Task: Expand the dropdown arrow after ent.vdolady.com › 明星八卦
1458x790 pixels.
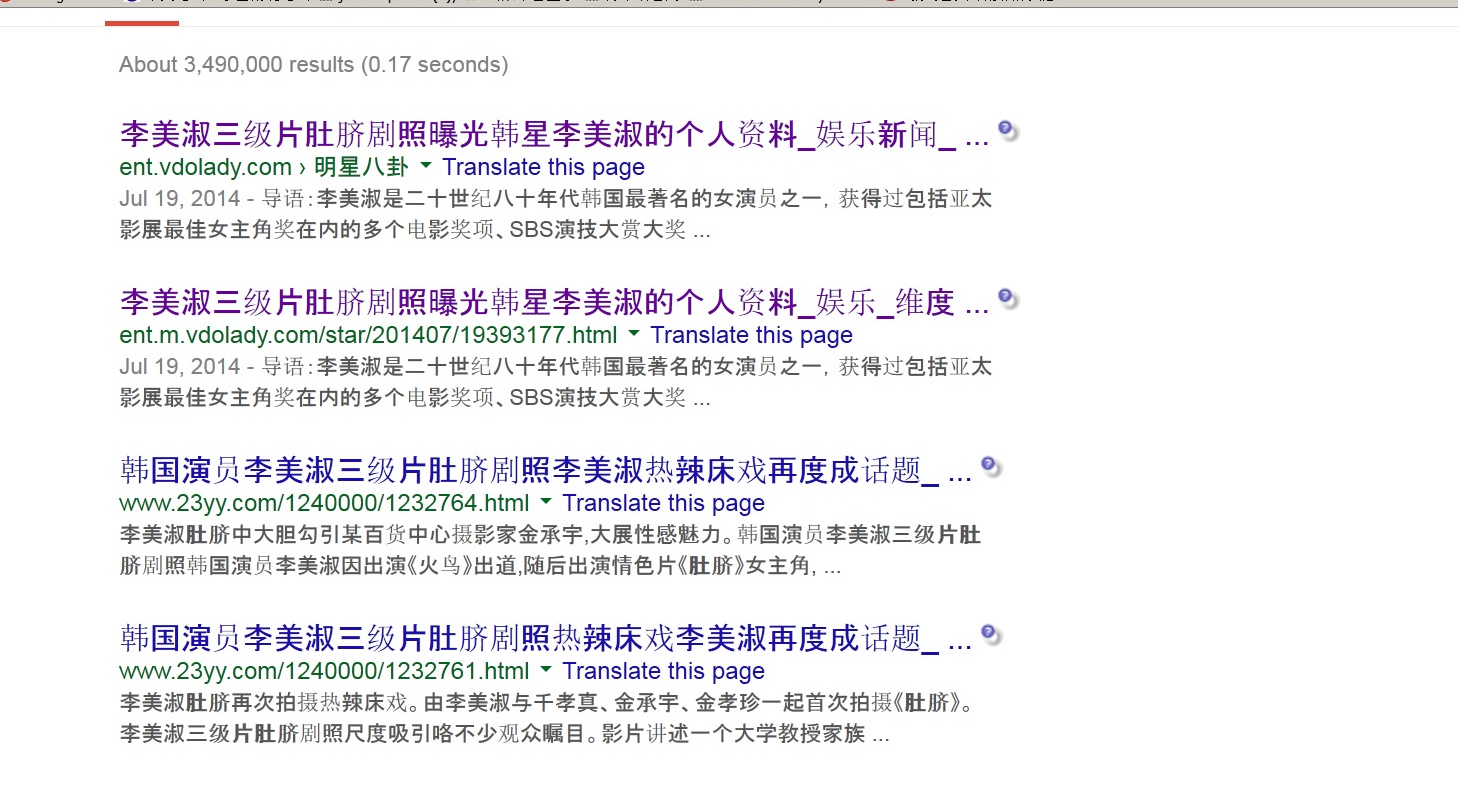Action: 426,166
